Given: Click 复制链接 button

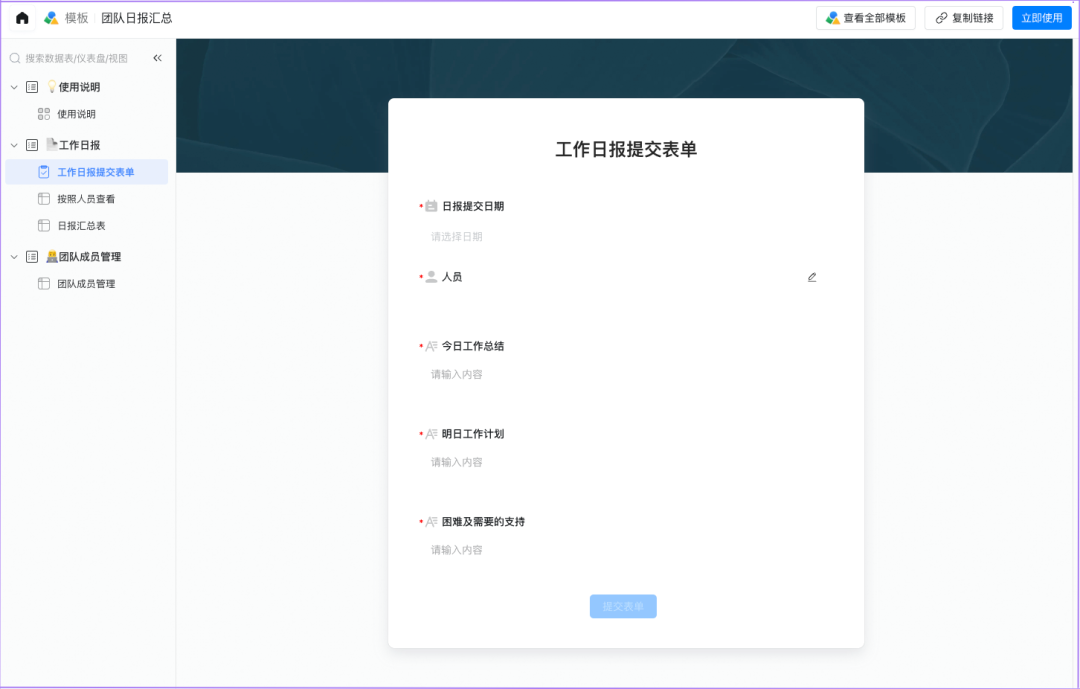Looking at the screenshot, I should point(963,18).
